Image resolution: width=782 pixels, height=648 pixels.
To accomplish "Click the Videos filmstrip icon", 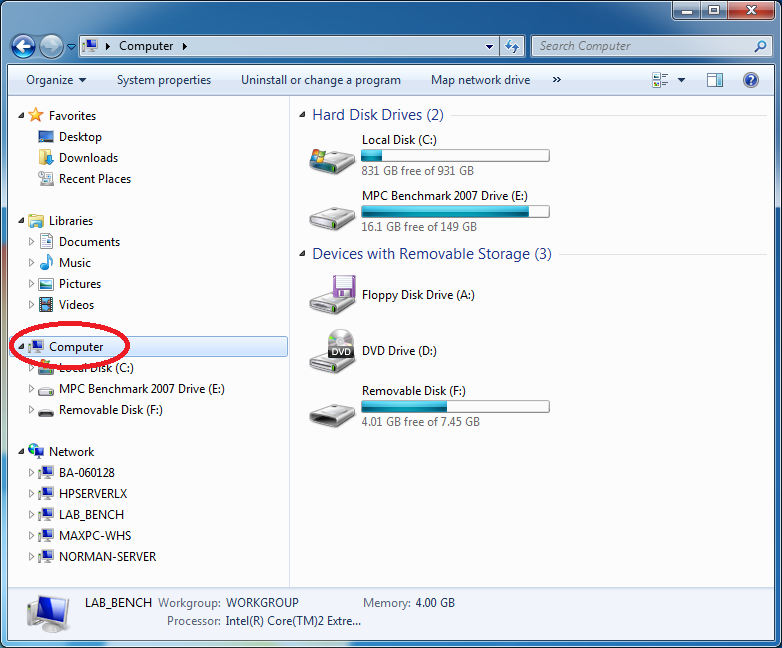I will (x=46, y=304).
